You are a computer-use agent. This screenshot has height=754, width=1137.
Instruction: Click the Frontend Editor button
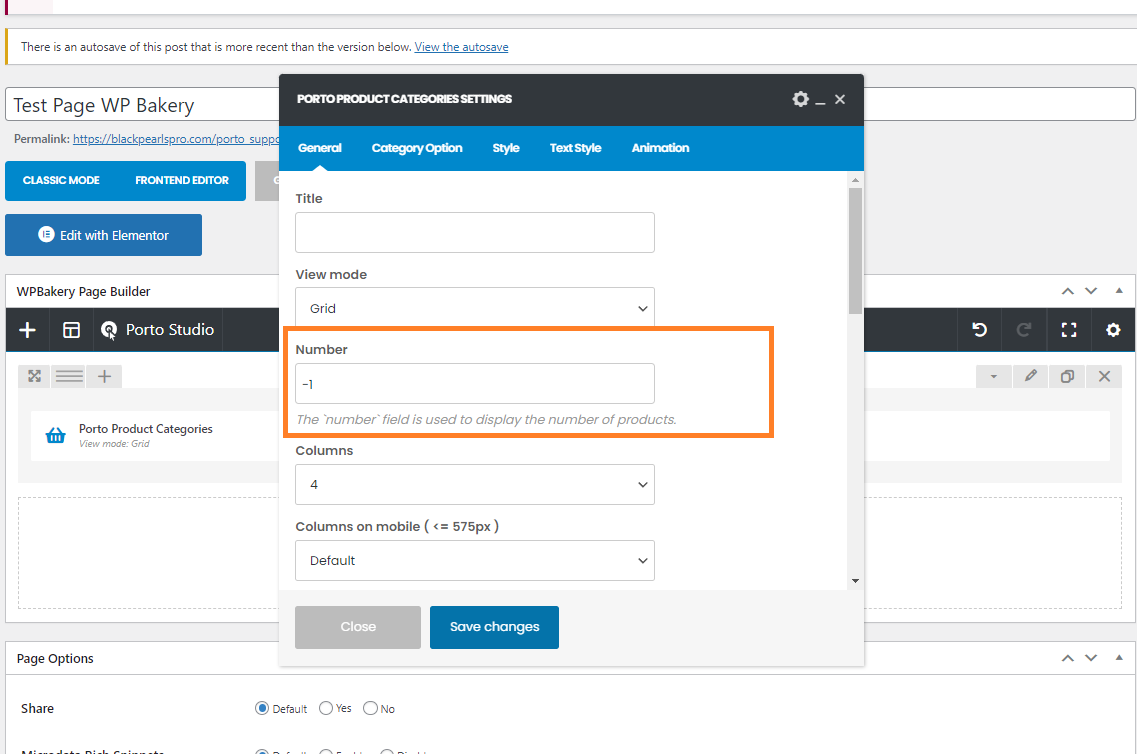click(x=182, y=181)
